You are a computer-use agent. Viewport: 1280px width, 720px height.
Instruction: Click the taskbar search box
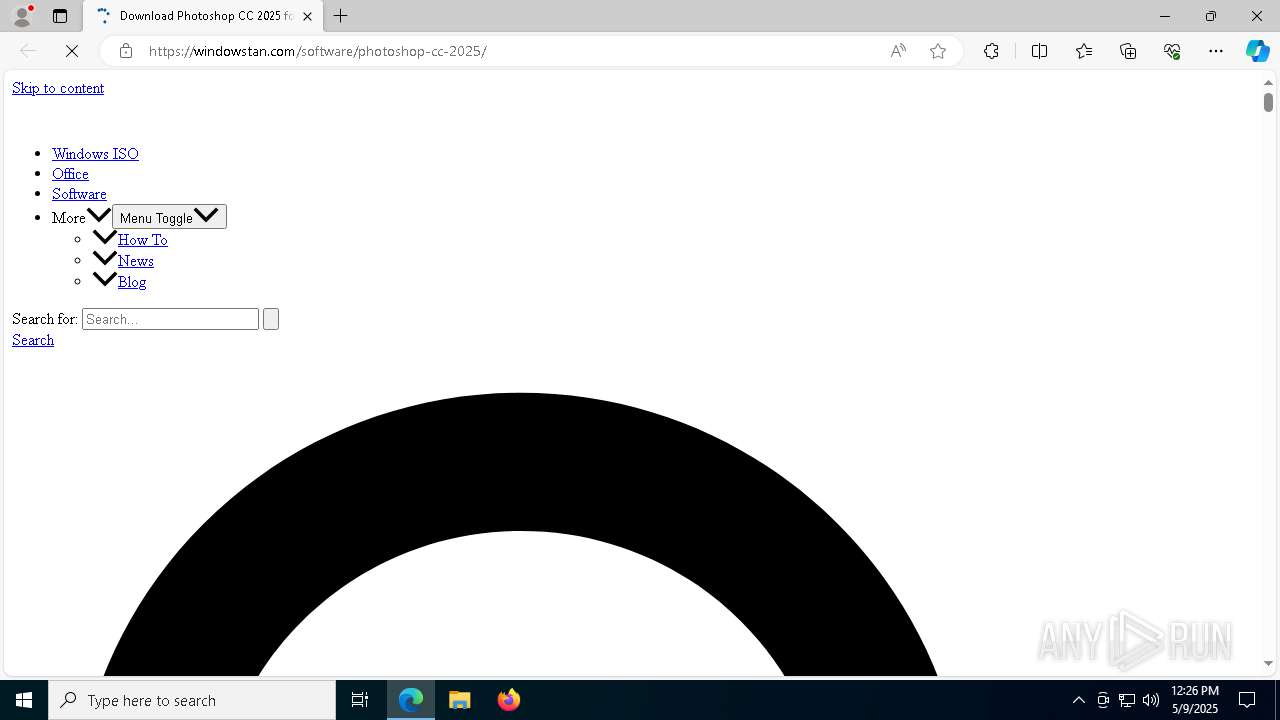point(192,700)
